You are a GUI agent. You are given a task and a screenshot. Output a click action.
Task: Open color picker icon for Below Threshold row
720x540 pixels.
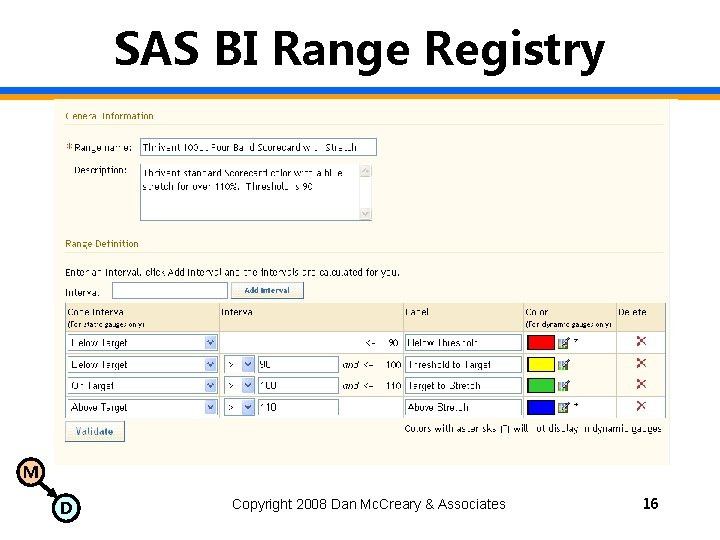563,343
